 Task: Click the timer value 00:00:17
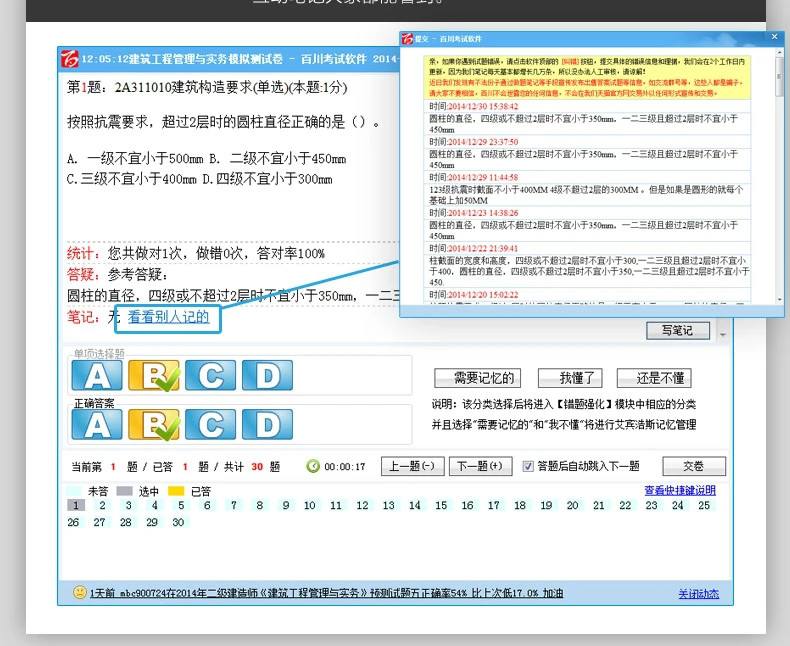[x=345, y=467]
